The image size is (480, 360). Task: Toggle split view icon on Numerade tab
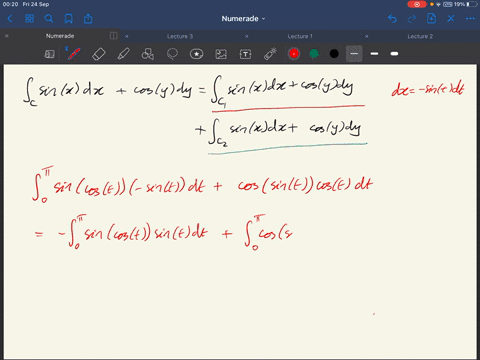pos(113,36)
